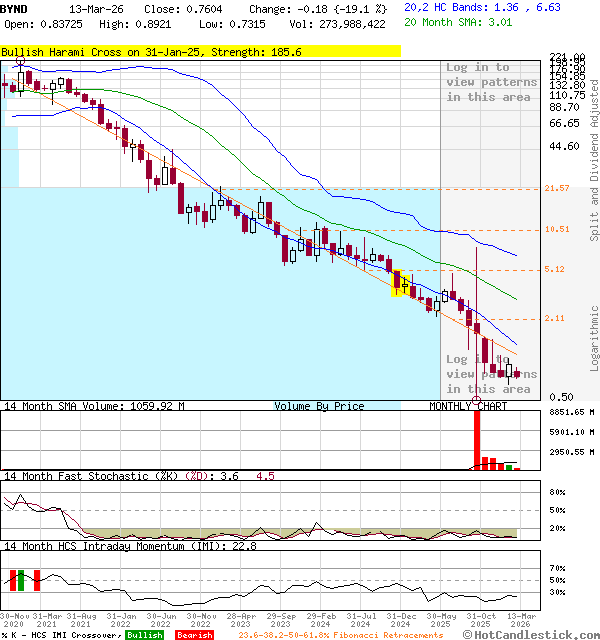The height and width of the screenshot is (640, 600).
Task: Select the Bullish Harami Cross pattern banner
Action: click(x=151, y=51)
